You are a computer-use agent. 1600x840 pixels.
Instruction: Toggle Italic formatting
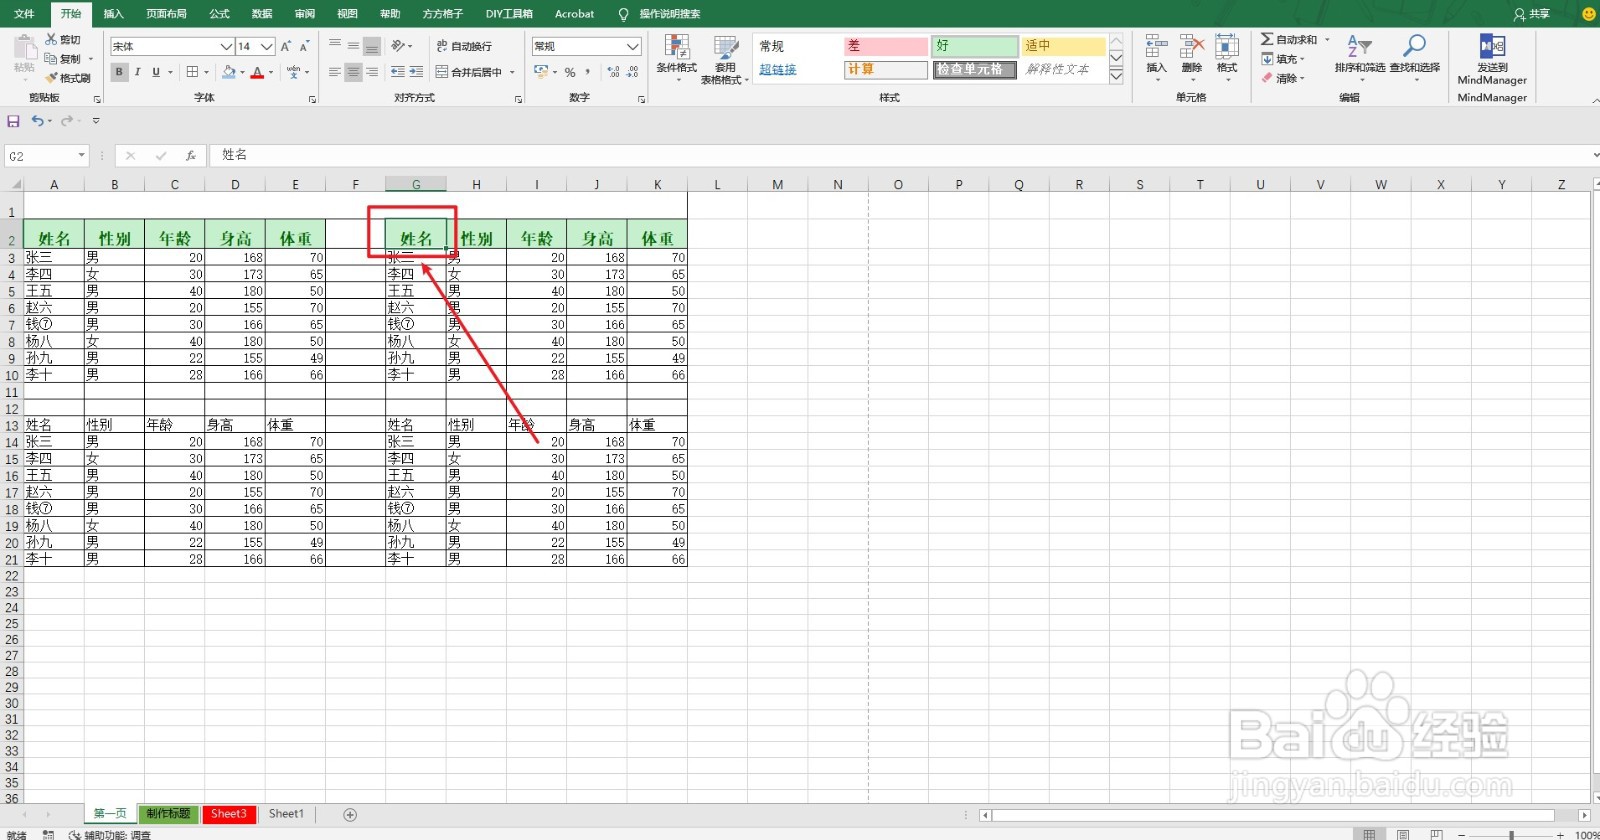pos(137,72)
